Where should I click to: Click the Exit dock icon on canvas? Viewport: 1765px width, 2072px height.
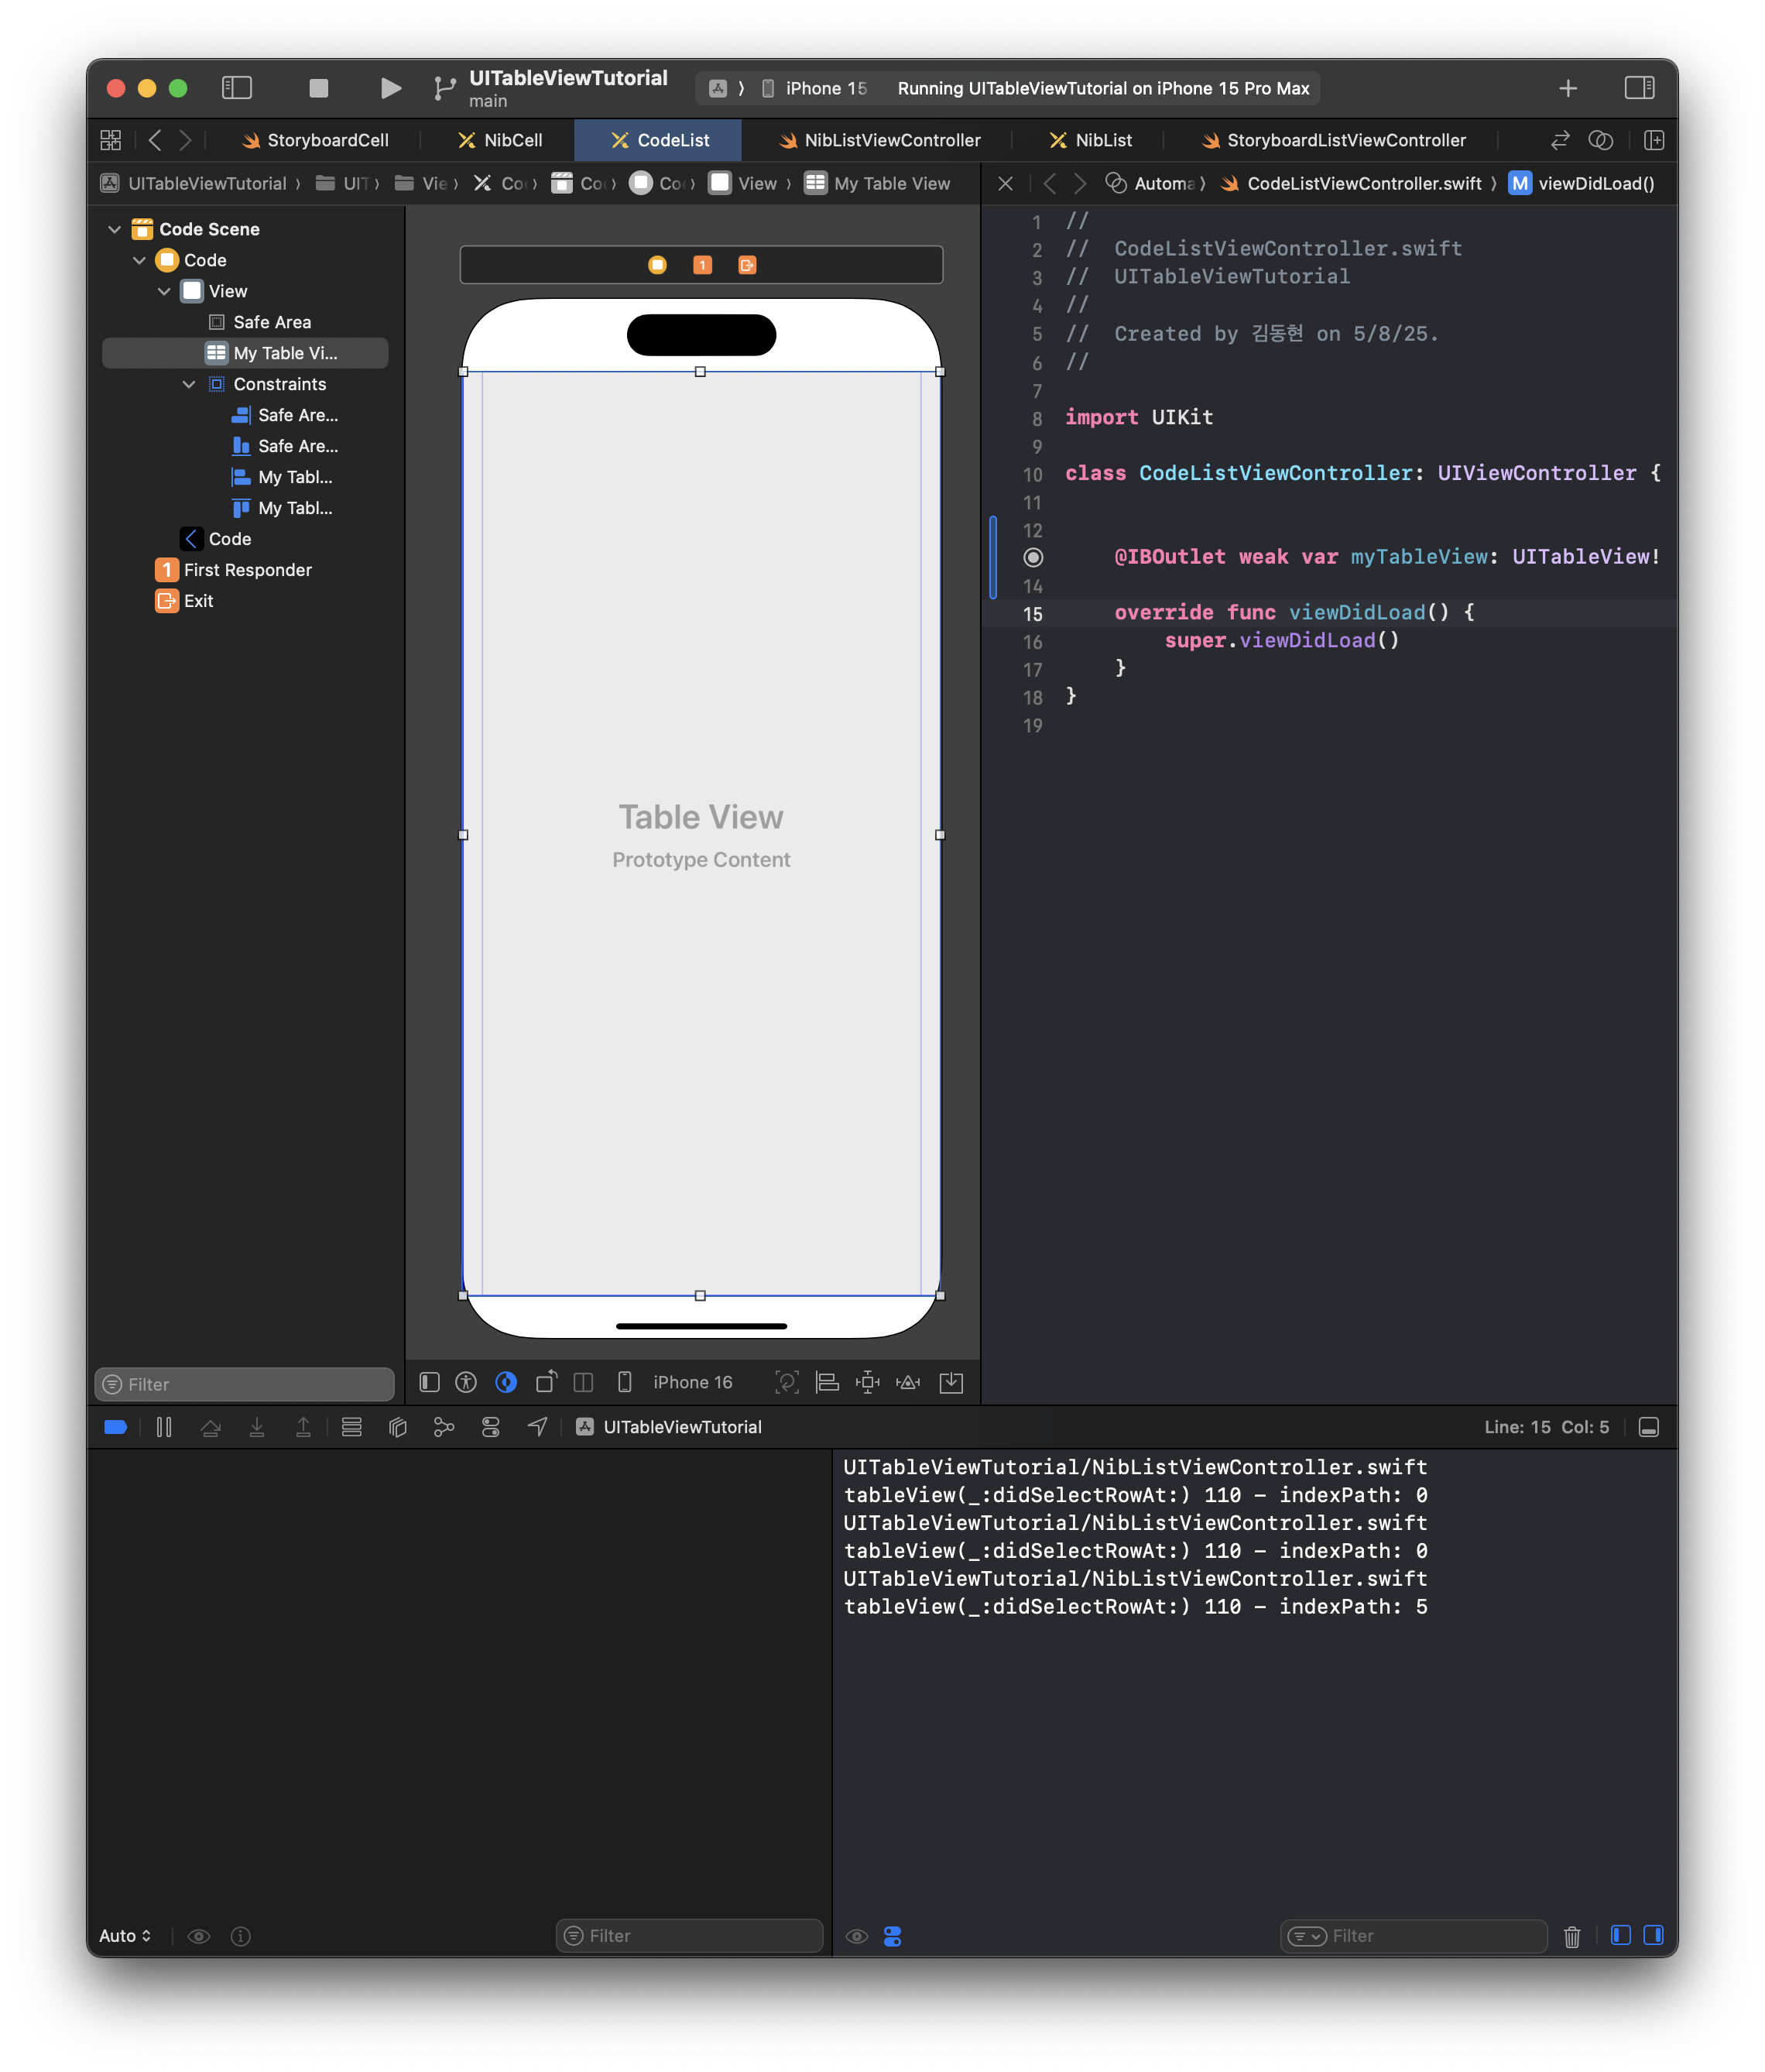pos(747,265)
